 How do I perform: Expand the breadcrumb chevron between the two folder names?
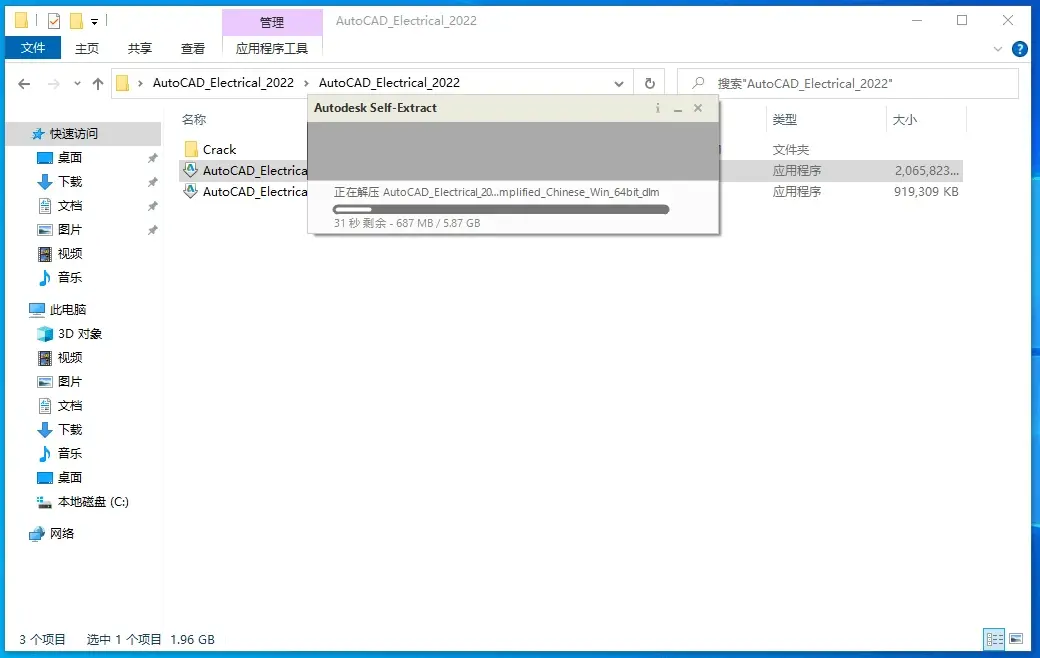306,83
